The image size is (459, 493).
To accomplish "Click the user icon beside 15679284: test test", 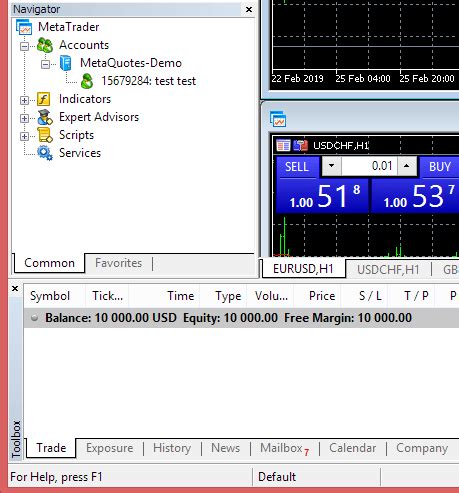I will (87, 81).
